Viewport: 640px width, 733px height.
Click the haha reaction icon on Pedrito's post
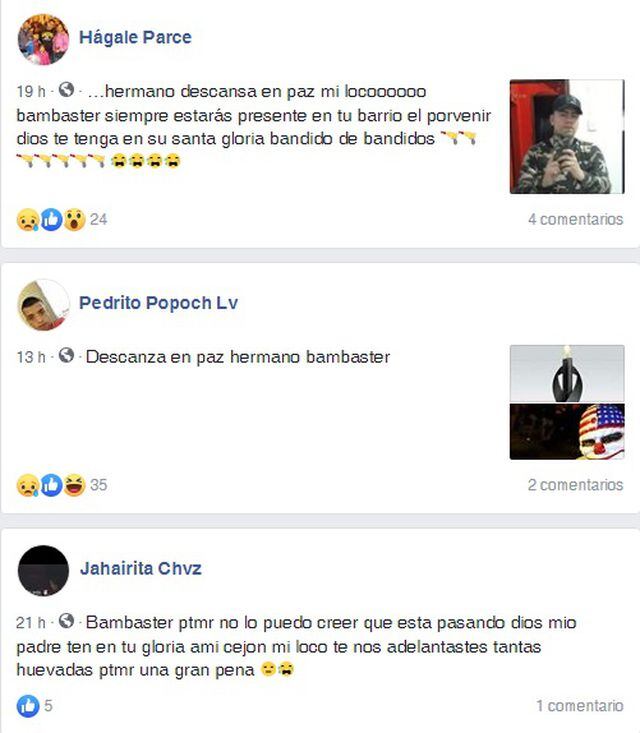(x=74, y=485)
